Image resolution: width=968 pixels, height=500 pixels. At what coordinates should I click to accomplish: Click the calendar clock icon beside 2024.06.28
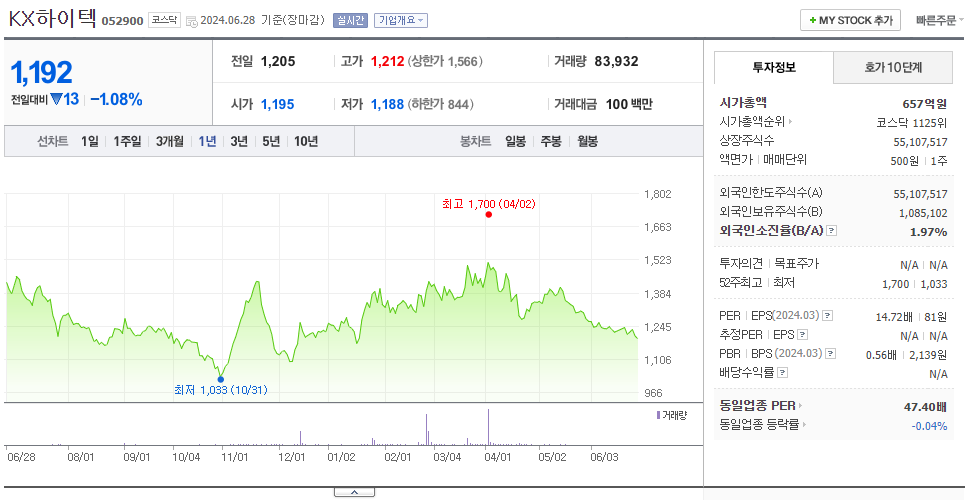click(x=191, y=21)
